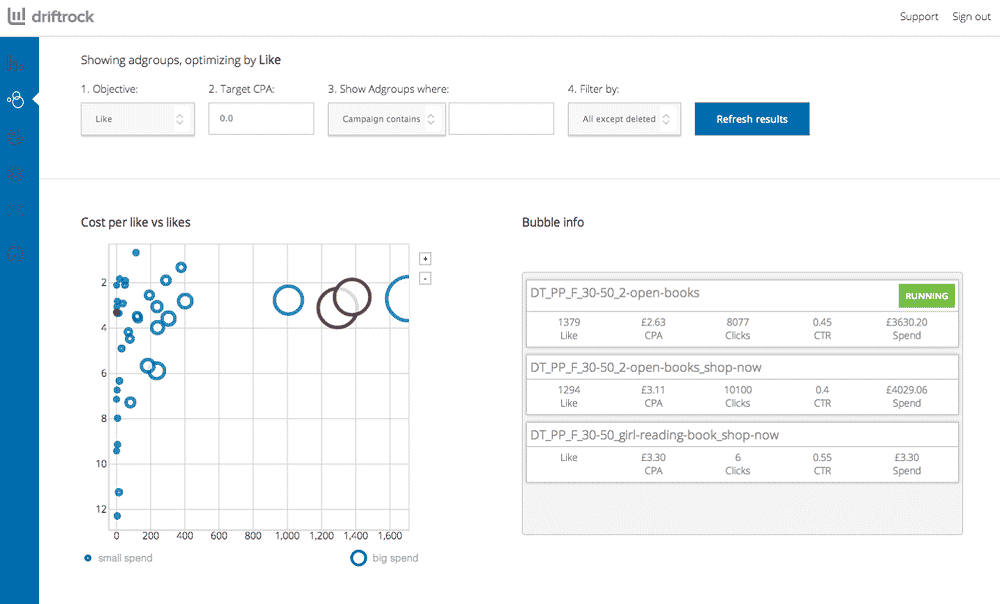The image size is (1000, 604).
Task: Click the campaign filter text field
Action: [501, 119]
